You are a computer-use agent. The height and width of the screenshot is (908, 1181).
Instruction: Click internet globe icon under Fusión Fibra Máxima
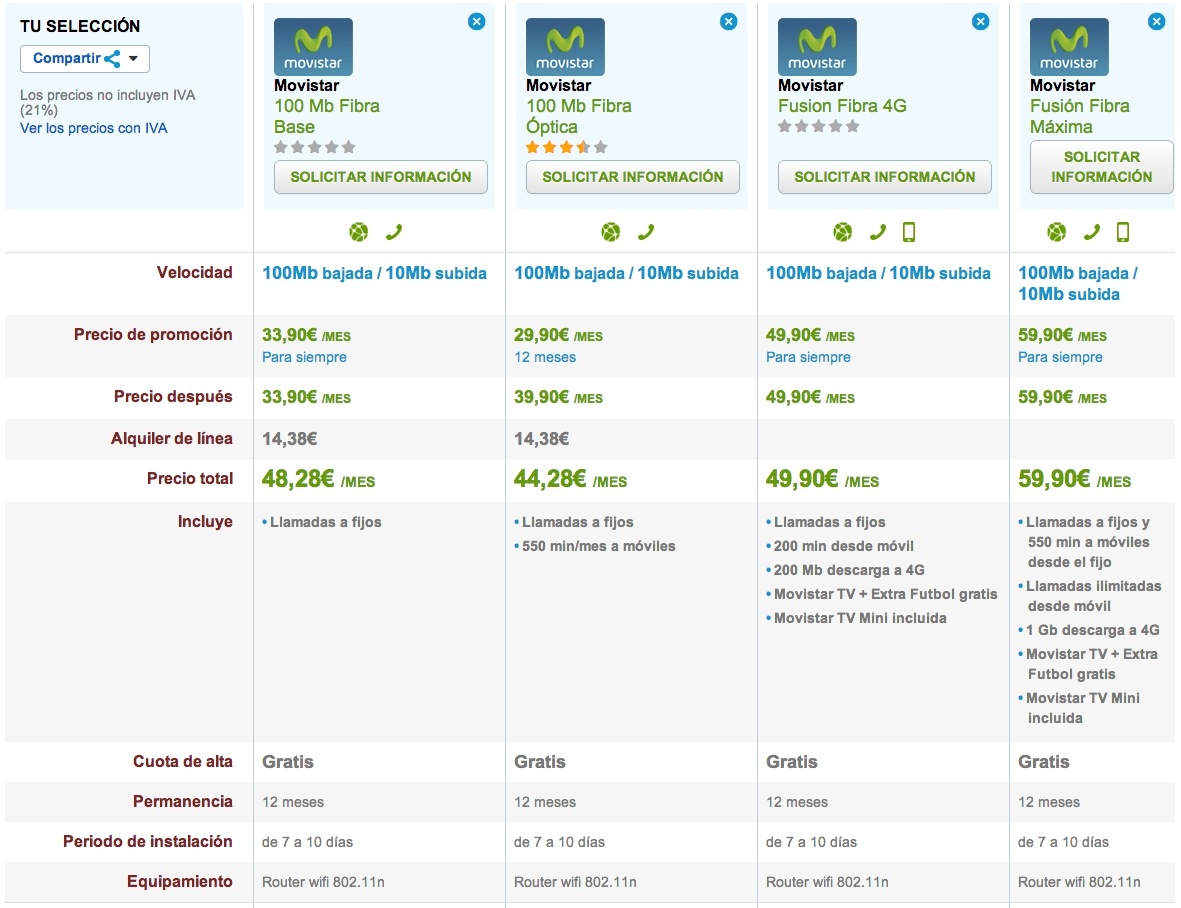(x=1057, y=232)
